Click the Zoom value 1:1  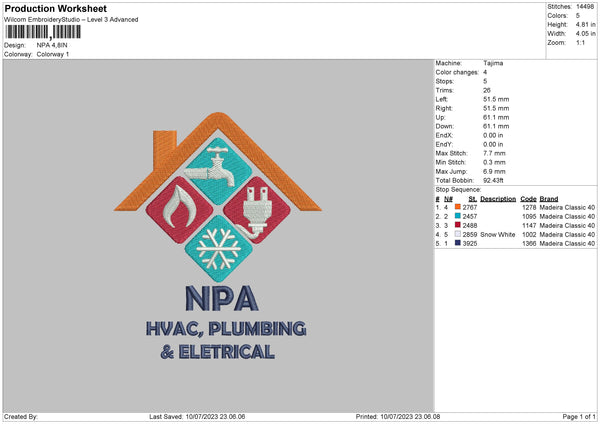(x=580, y=42)
